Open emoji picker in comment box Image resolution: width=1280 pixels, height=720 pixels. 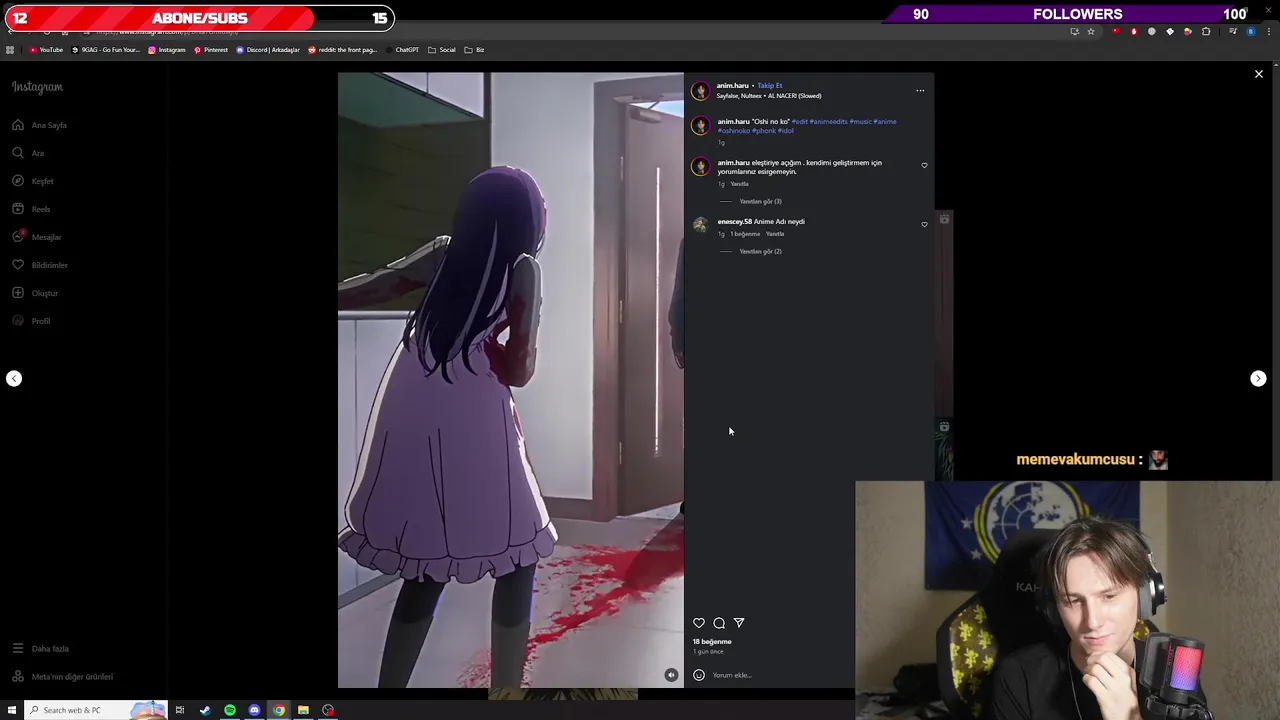(x=699, y=675)
